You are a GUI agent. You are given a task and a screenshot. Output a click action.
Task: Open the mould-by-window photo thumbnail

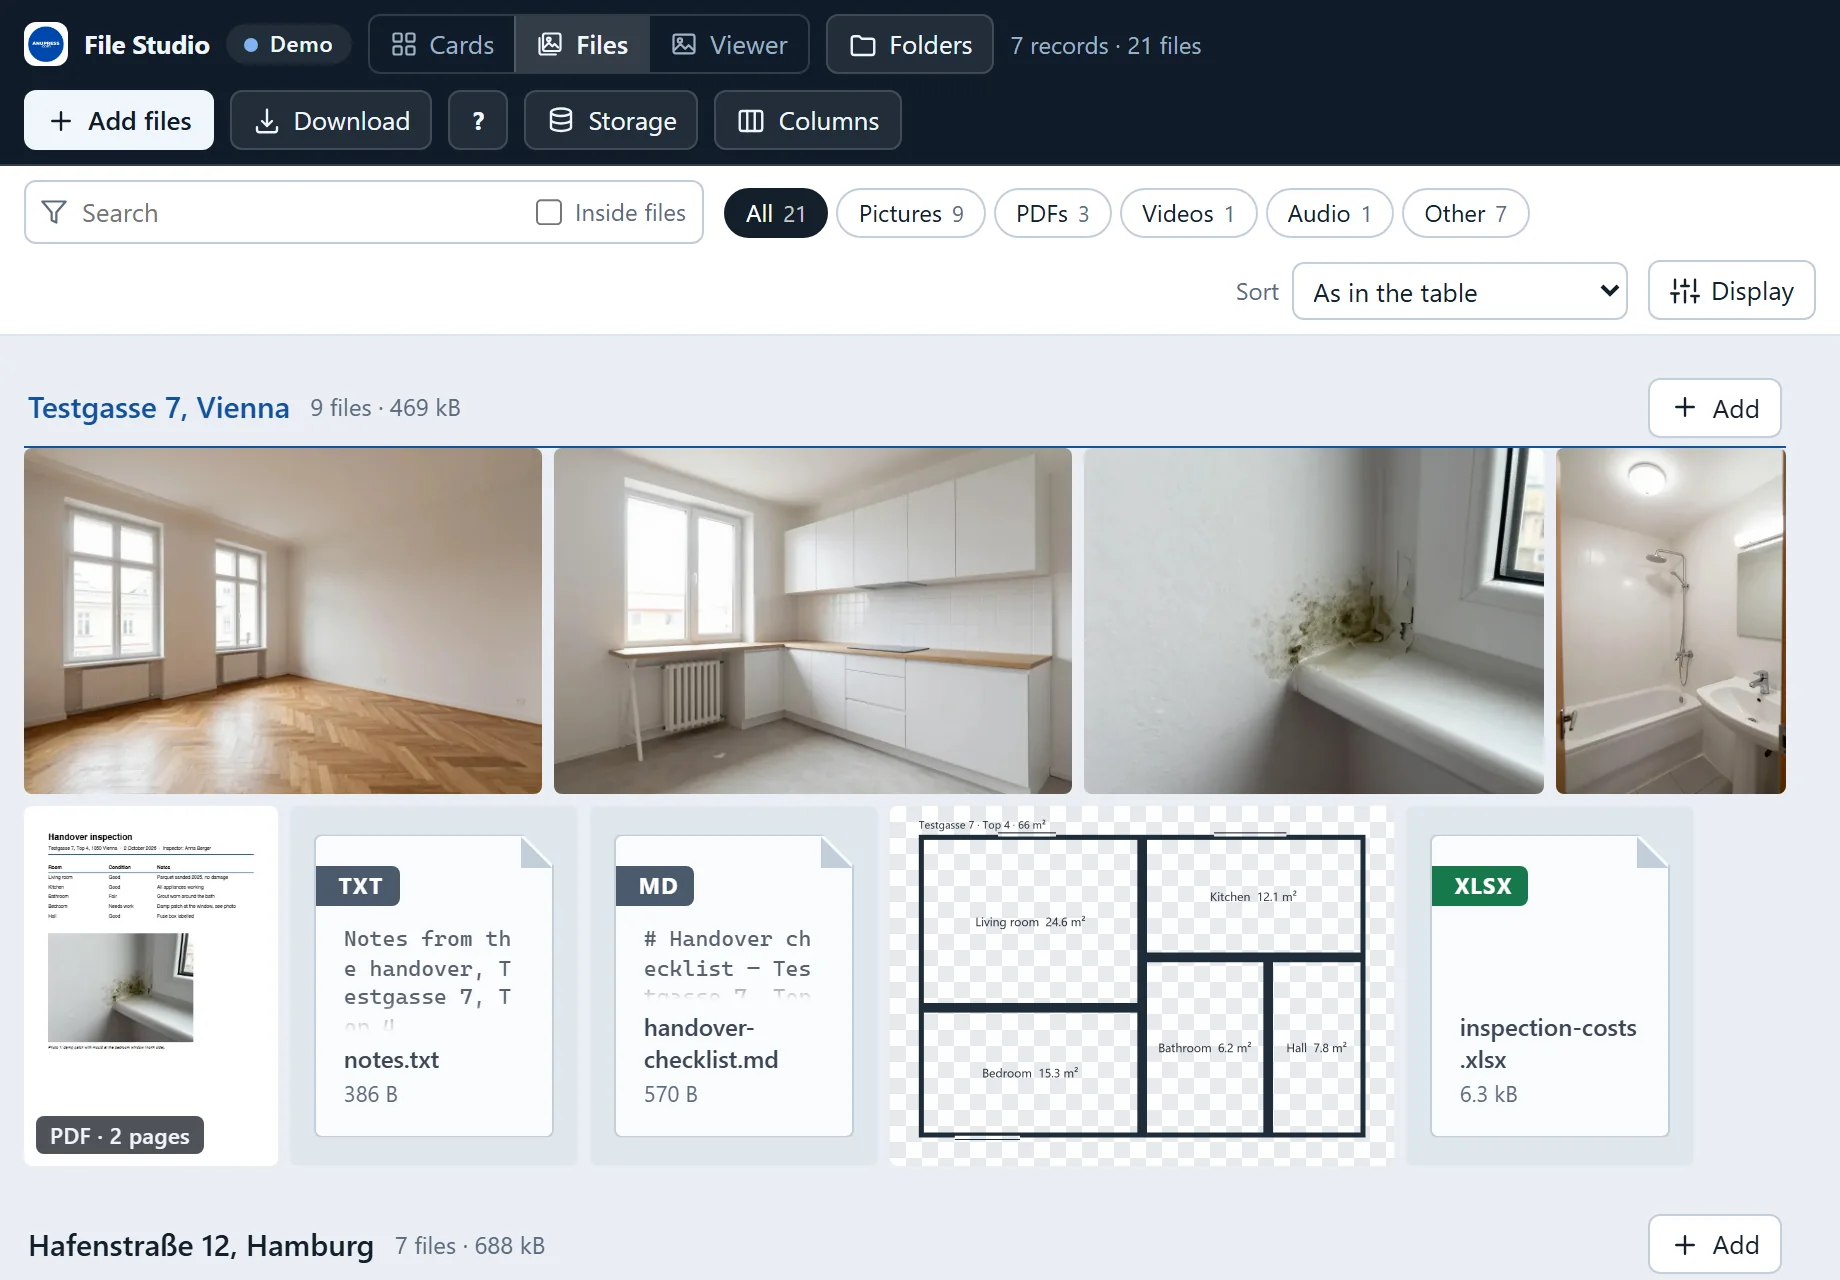(1314, 621)
